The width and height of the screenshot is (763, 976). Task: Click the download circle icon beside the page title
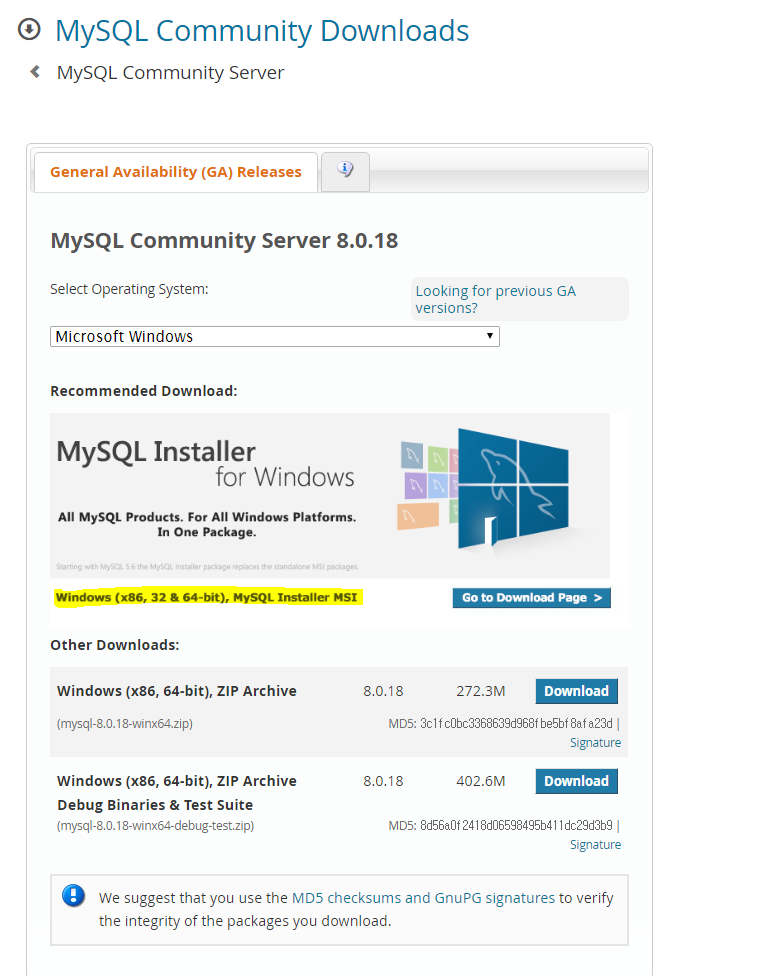(29, 29)
